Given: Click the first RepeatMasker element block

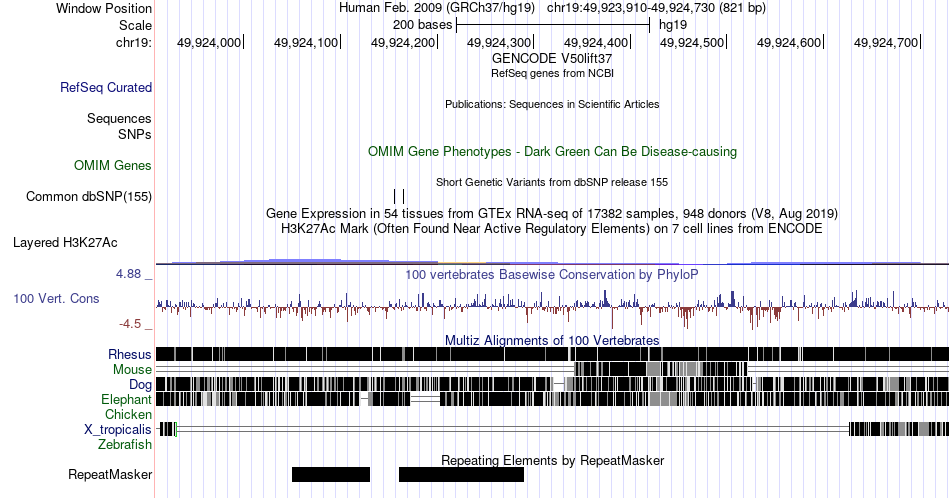Looking at the screenshot, I should [331, 474].
